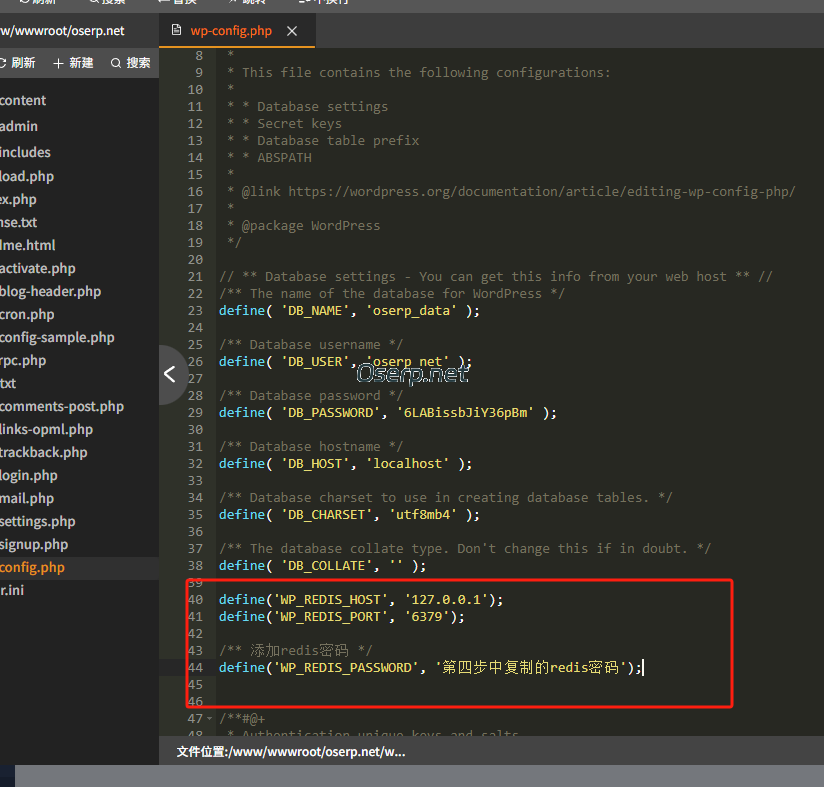Click the 文件位置 file path in status bar
Viewport: 824px width, 787px height.
point(290,752)
